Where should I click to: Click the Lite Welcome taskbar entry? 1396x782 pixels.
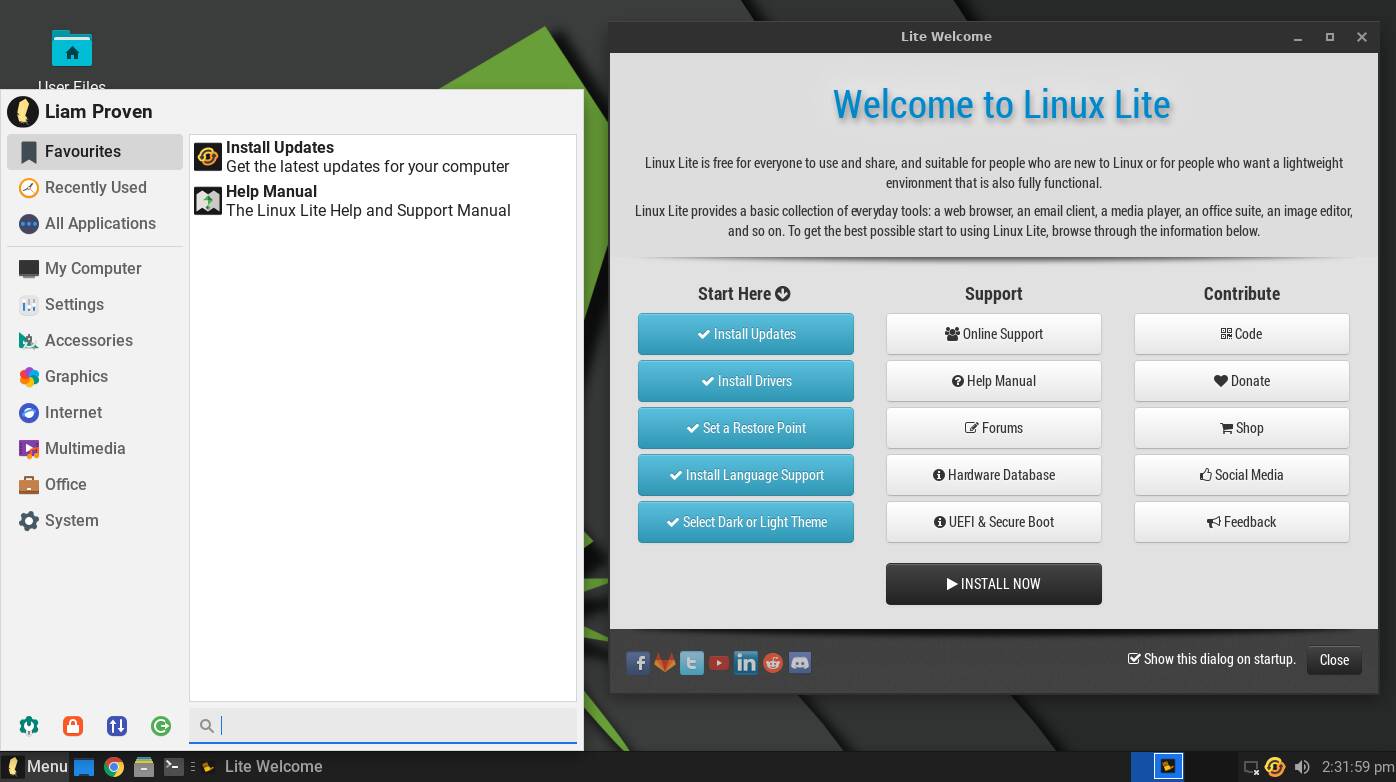click(x=262, y=767)
